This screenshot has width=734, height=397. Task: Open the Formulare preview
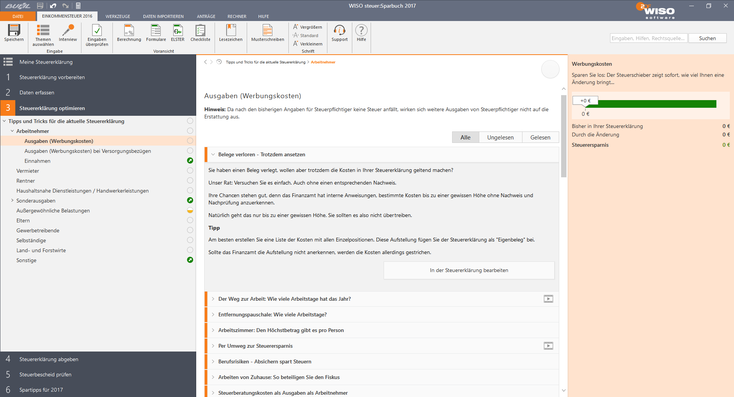[x=156, y=33]
